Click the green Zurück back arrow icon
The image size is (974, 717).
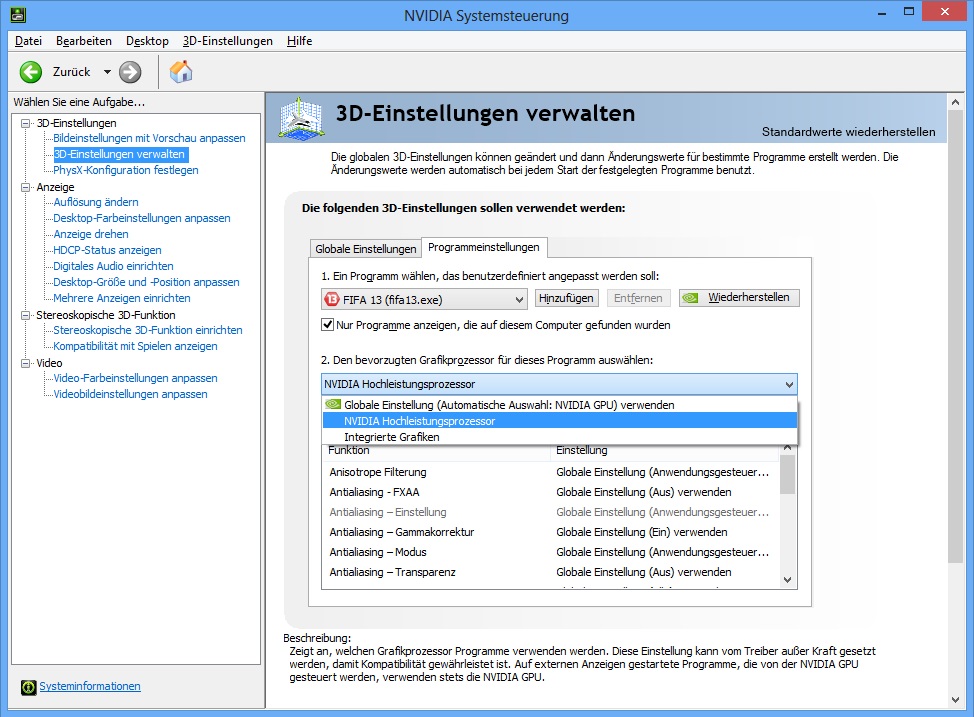coord(30,72)
